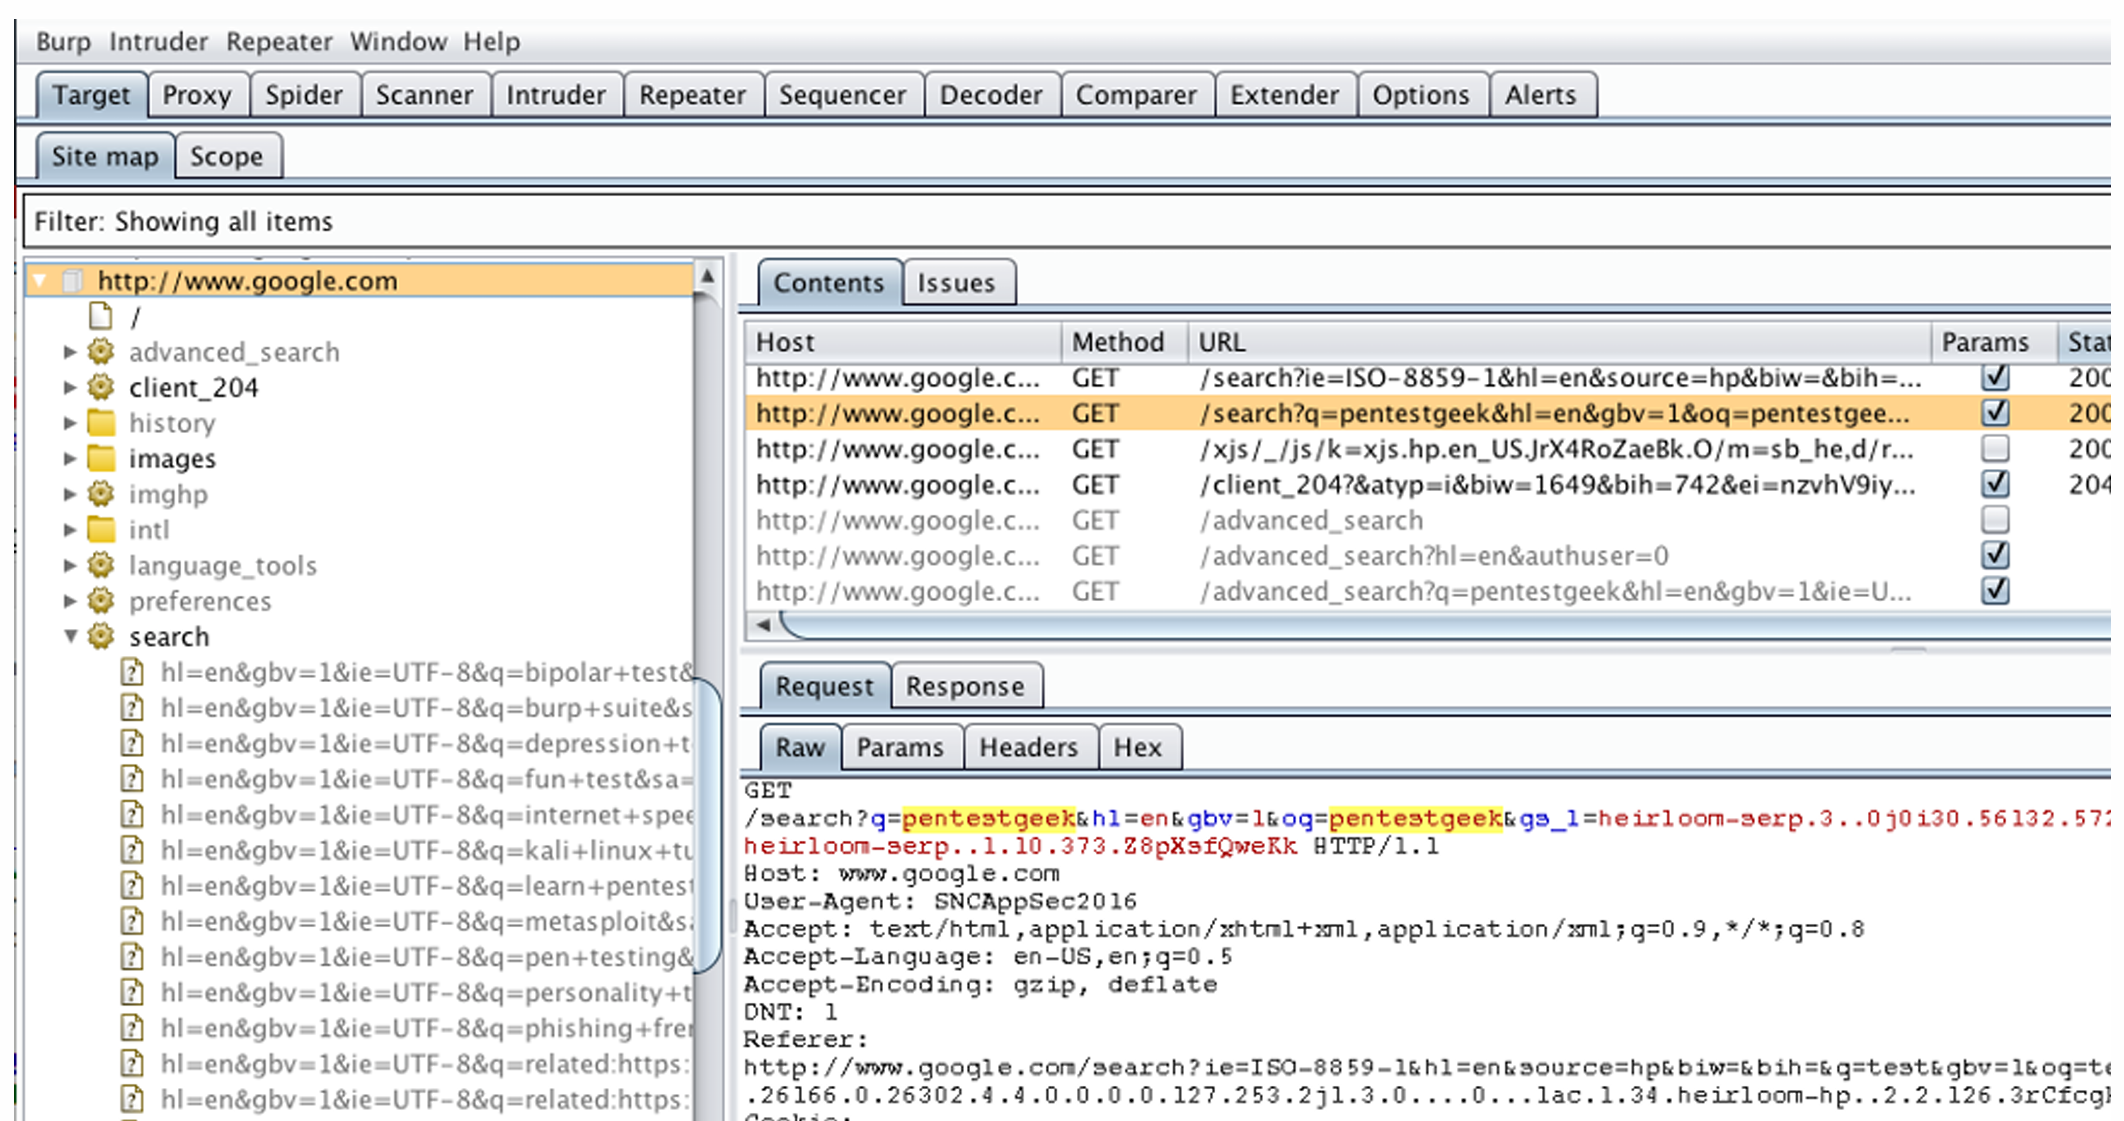The image size is (2124, 1121).
Task: Show the Issues tab
Action: point(957,283)
